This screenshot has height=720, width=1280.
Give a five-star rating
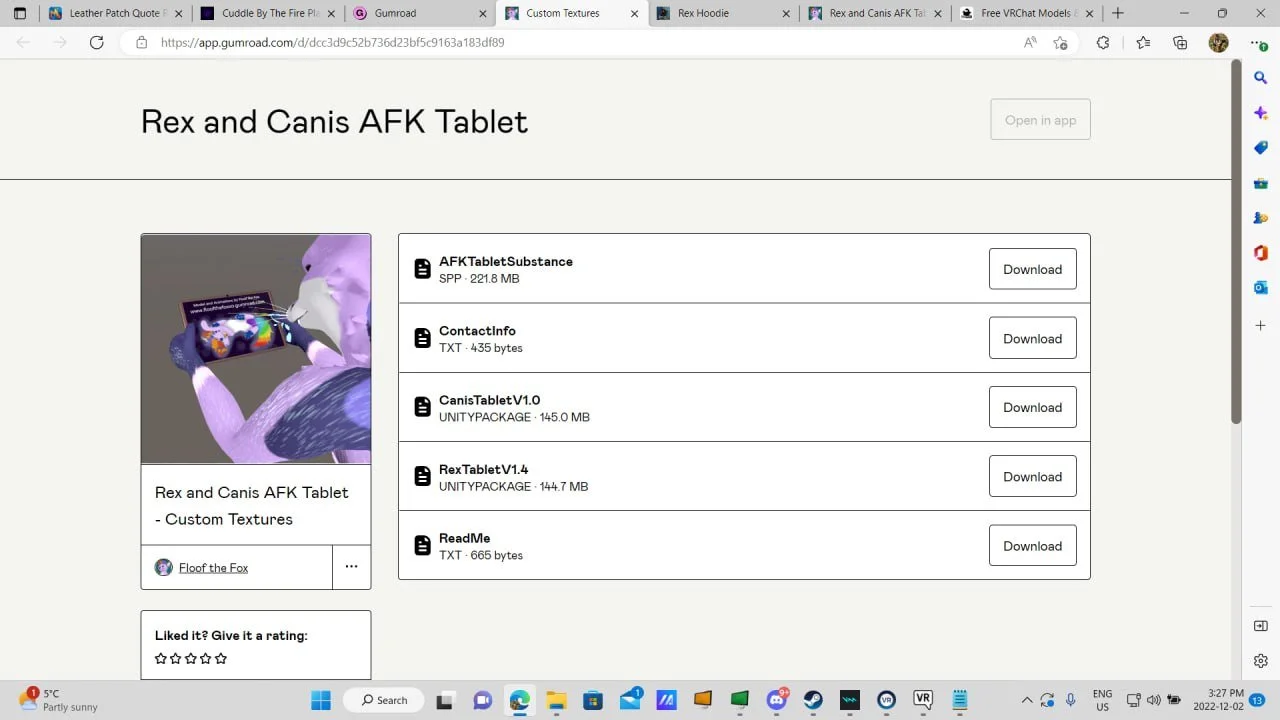pos(221,658)
